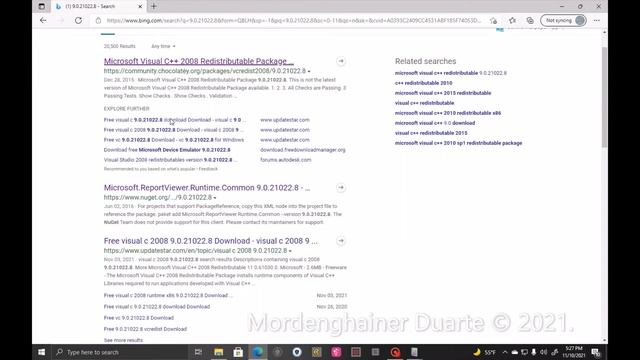Click download.freedownloadmanager.org source text
640x360 pixels.
pyautogui.click(x=303, y=150)
